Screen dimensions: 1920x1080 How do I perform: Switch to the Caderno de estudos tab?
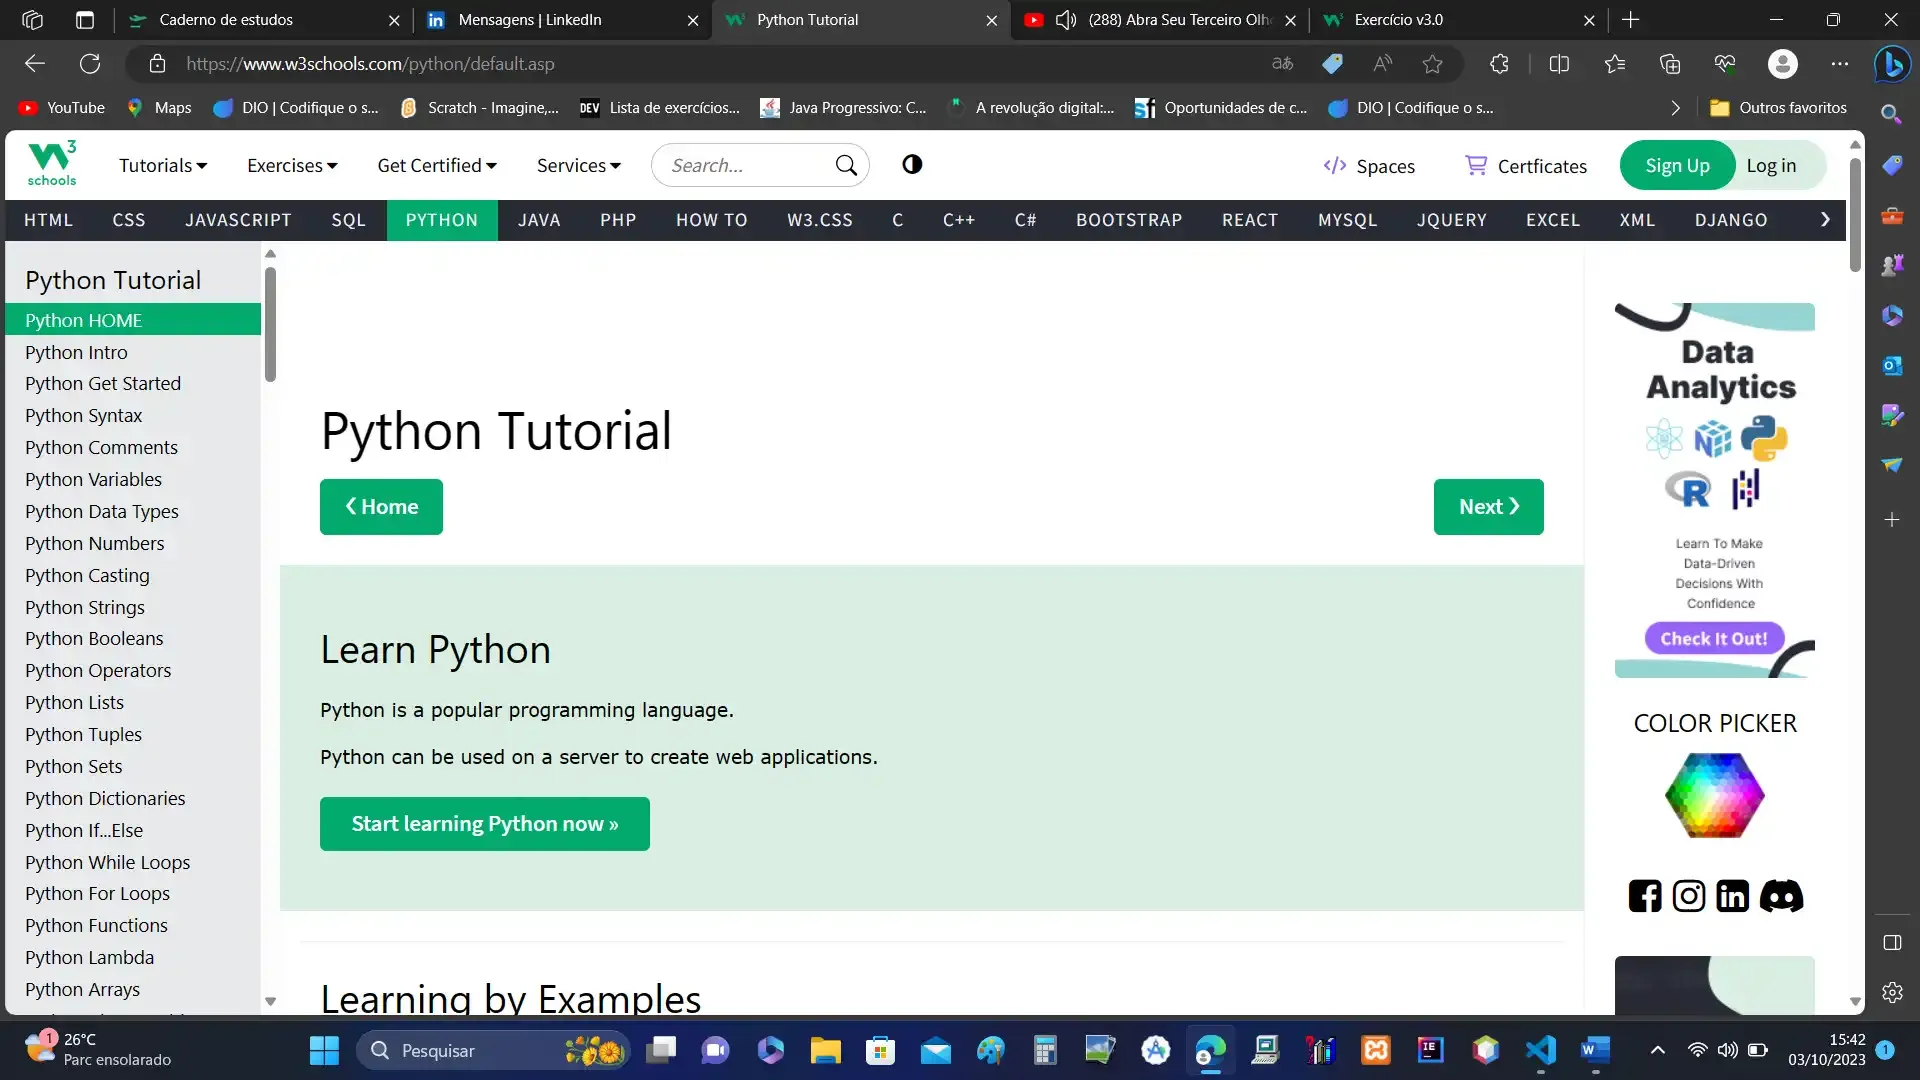pyautogui.click(x=264, y=20)
